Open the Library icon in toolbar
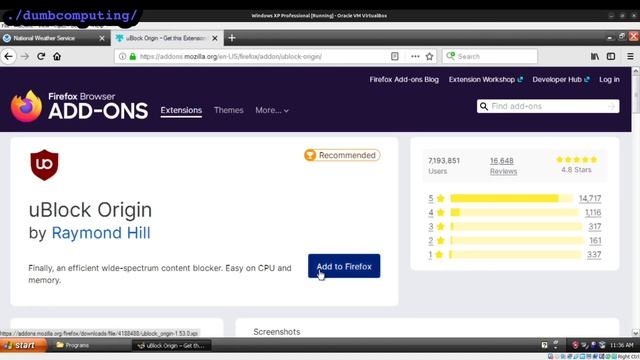 tap(595, 56)
